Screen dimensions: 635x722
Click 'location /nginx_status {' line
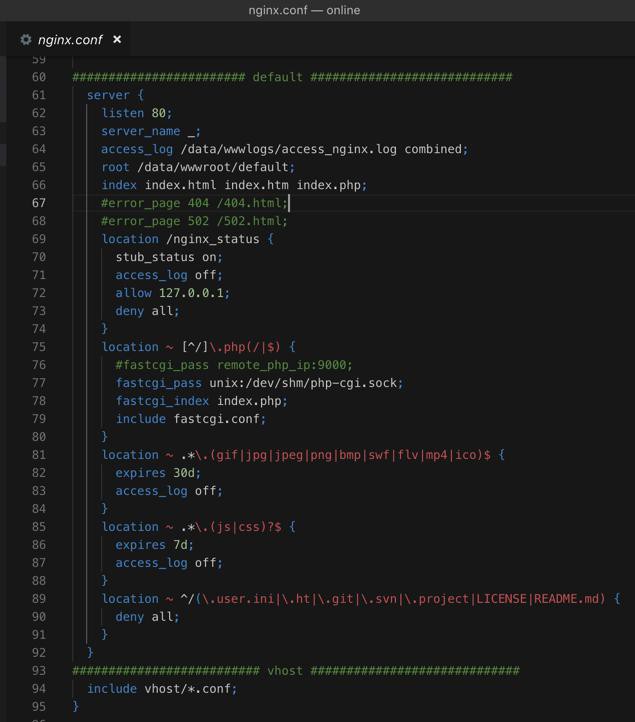[187, 239]
